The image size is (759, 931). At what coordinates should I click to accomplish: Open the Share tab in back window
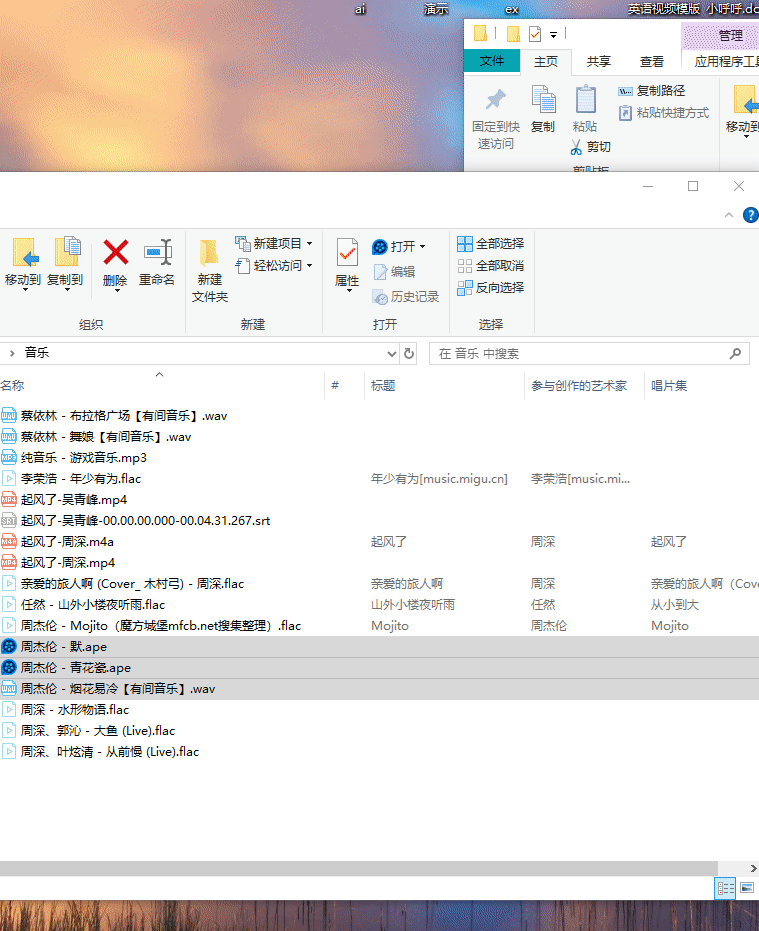click(x=599, y=62)
